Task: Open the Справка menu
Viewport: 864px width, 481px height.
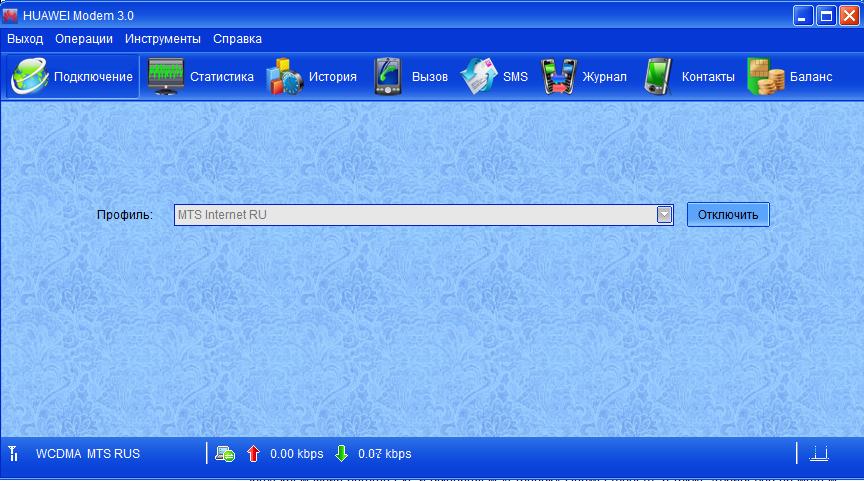Action: click(237, 39)
